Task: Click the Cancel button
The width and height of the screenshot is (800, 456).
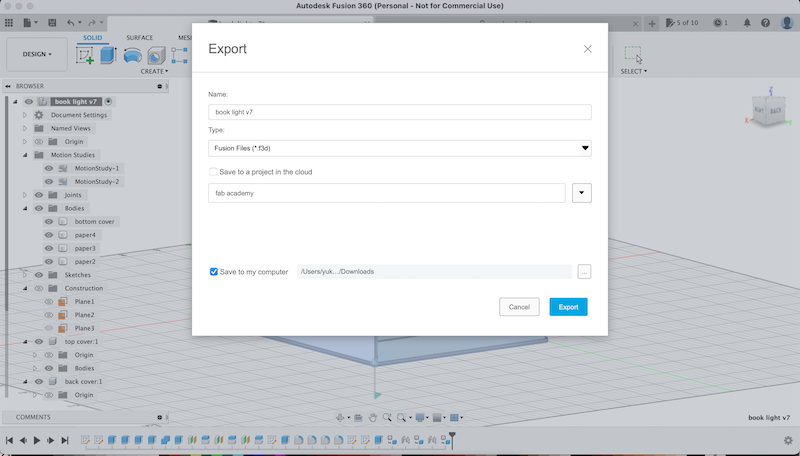Action: coord(519,307)
